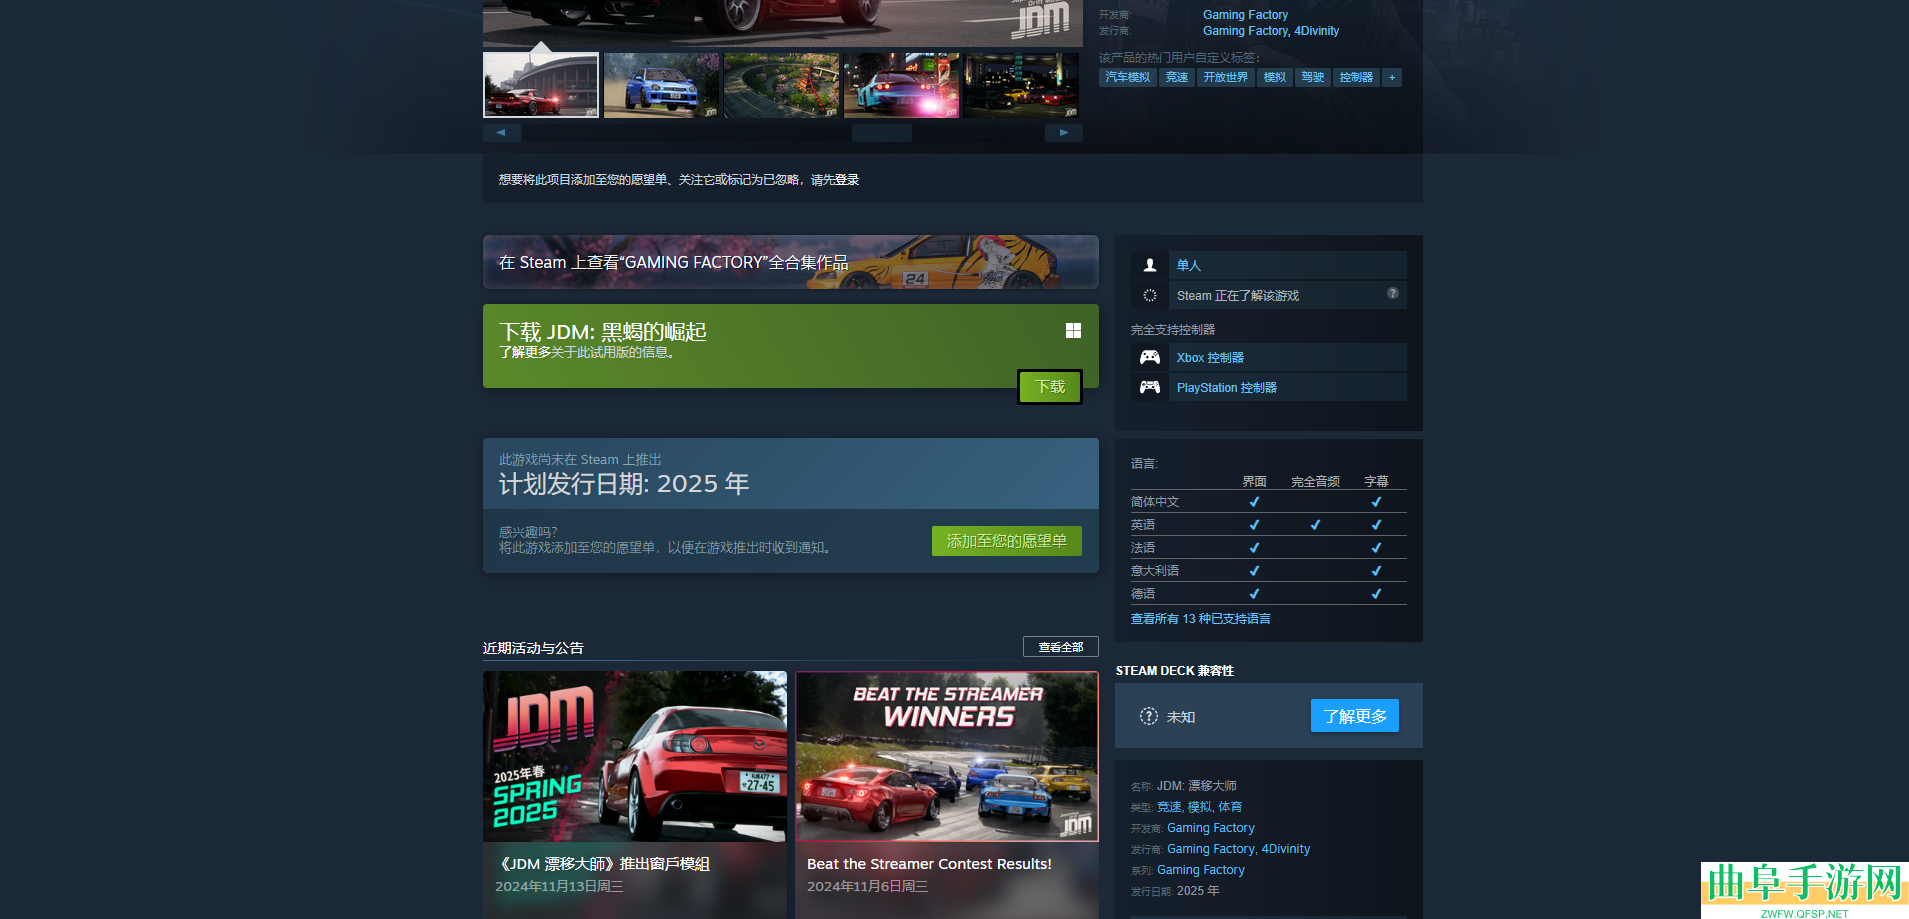Open the Gaming Factory developer link

pos(1245,15)
